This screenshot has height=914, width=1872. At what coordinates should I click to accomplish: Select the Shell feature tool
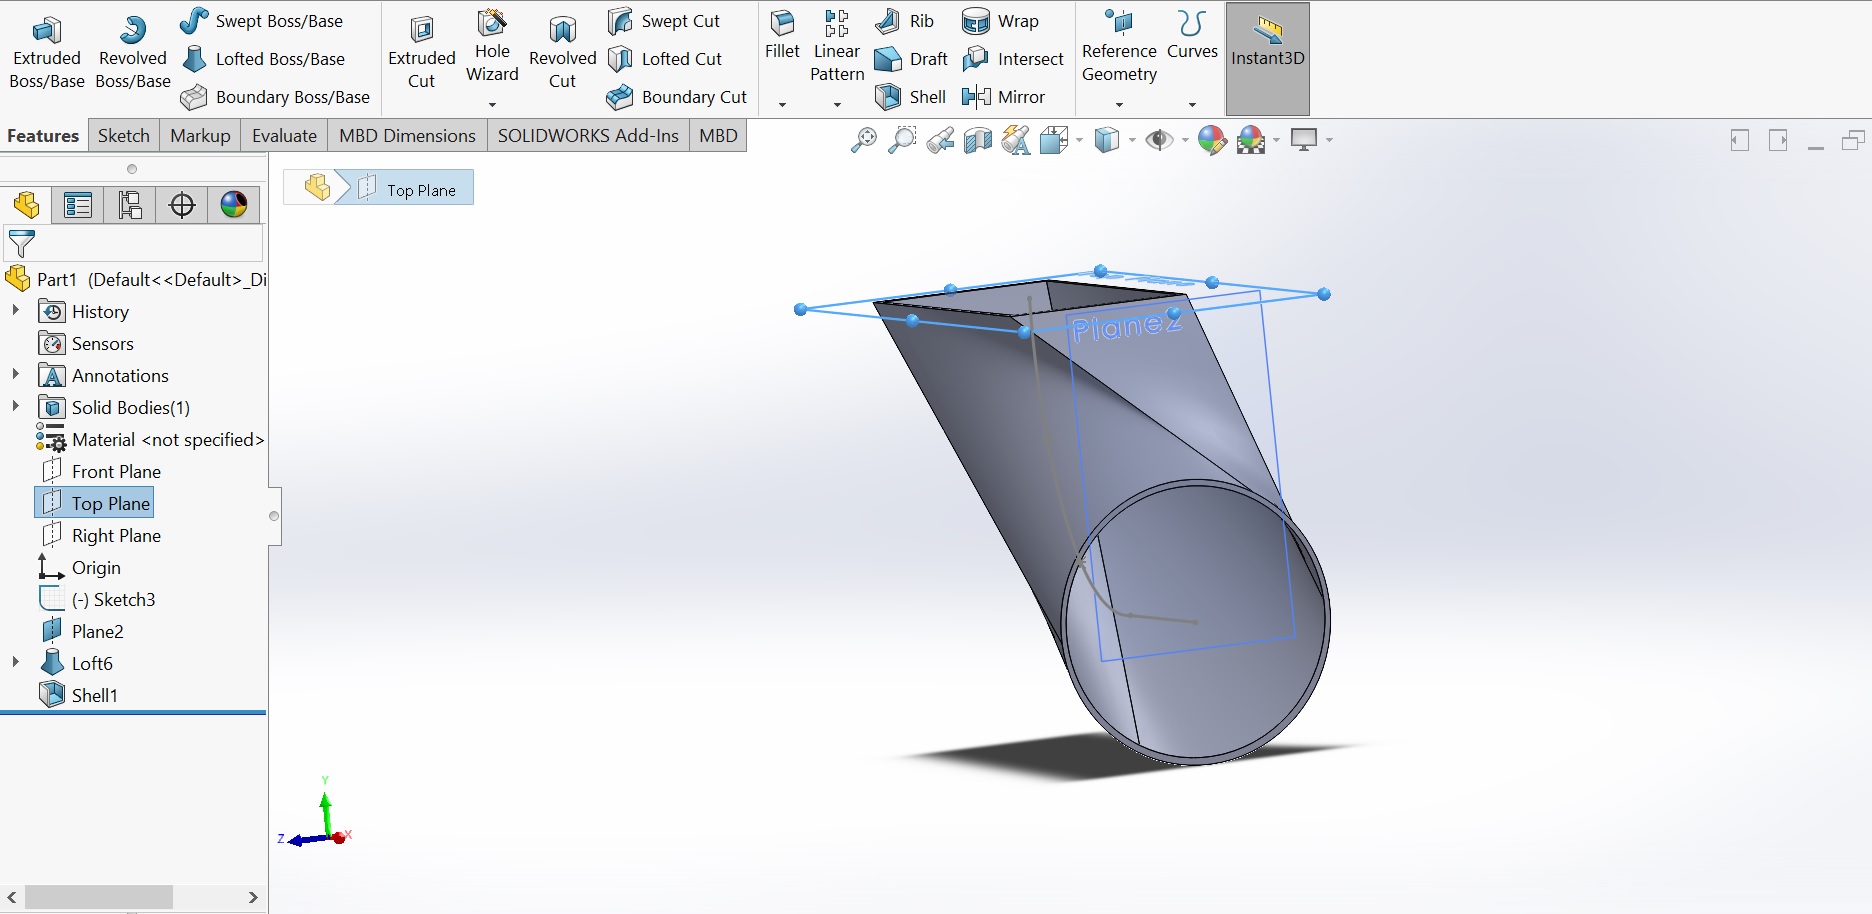[909, 97]
